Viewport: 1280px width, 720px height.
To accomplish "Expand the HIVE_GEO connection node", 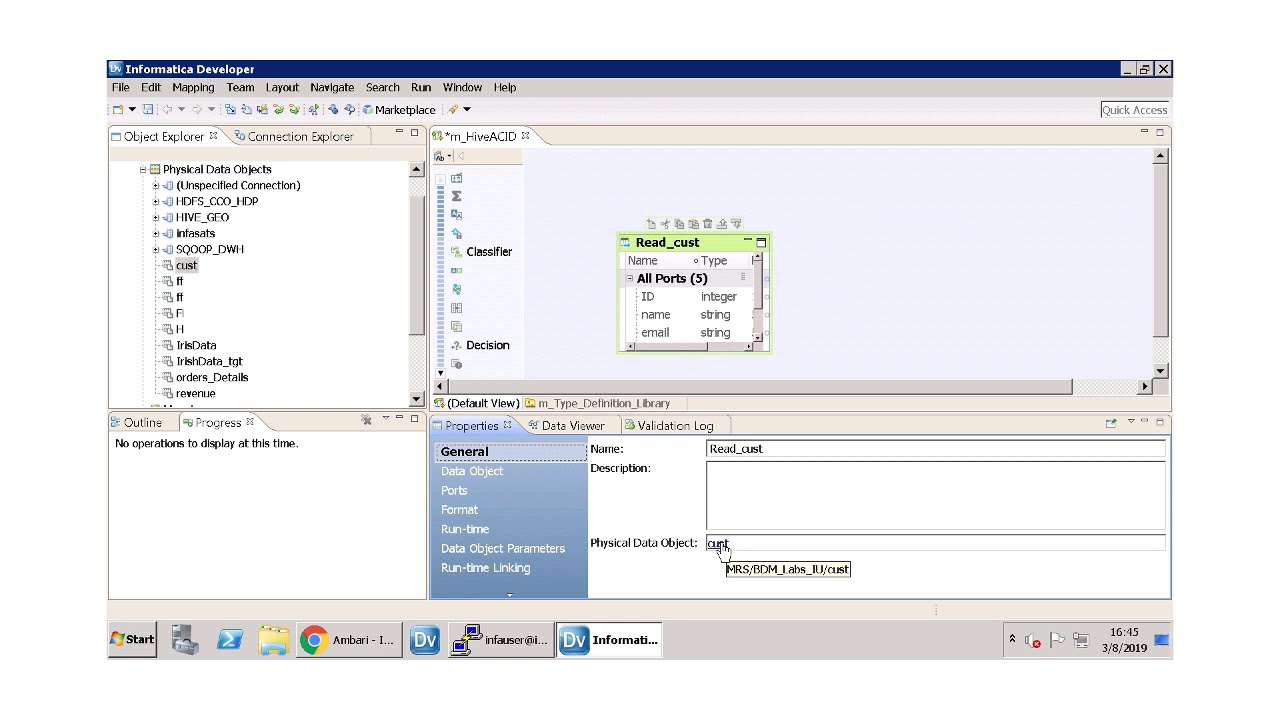I will pyautogui.click(x=155, y=218).
